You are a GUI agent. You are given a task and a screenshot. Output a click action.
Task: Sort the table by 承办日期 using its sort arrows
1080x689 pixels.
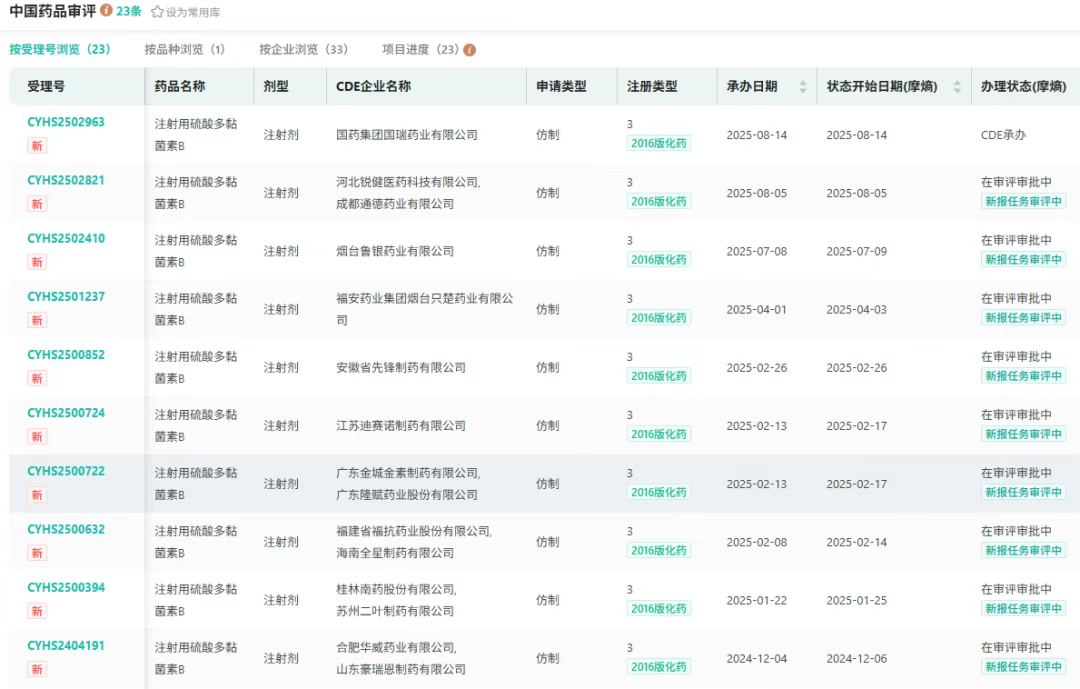pyautogui.click(x=802, y=87)
